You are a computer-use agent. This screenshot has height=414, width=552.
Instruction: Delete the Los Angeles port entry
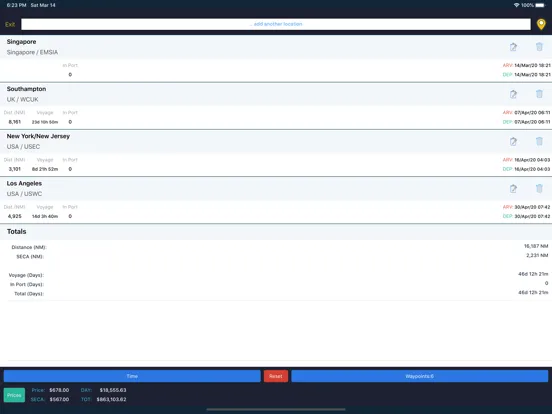tap(539, 188)
